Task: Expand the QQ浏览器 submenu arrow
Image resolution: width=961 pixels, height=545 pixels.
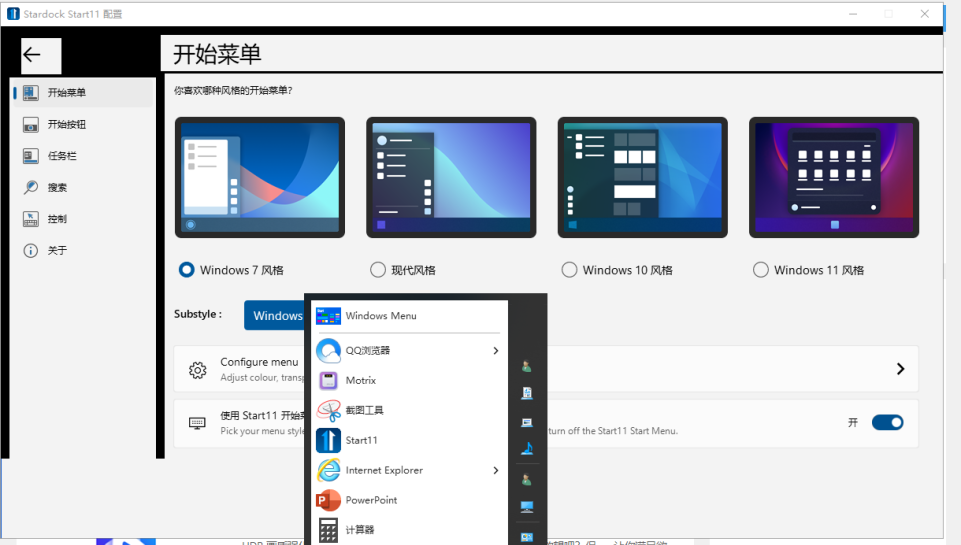Action: coord(495,351)
